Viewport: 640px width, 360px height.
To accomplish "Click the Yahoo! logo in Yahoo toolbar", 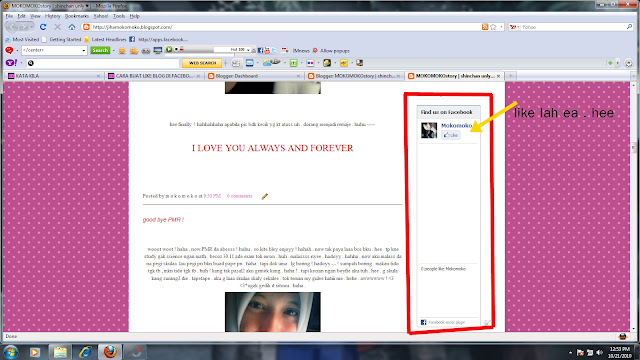I will tap(11, 63).
